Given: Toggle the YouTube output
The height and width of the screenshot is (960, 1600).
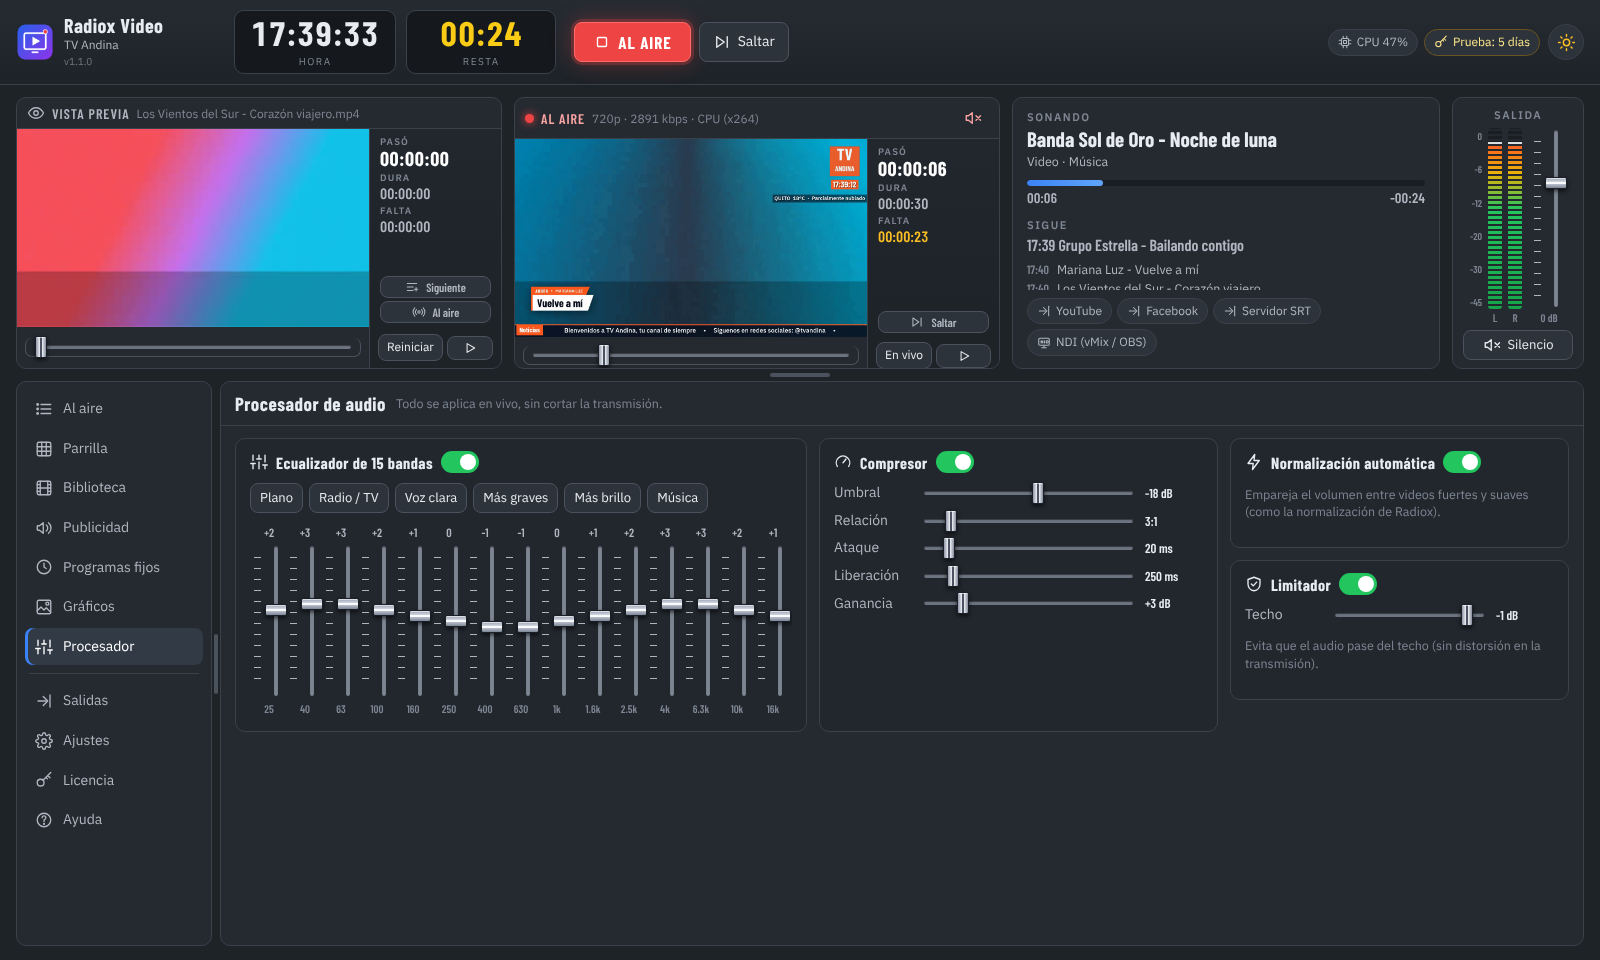Looking at the screenshot, I should (1070, 311).
